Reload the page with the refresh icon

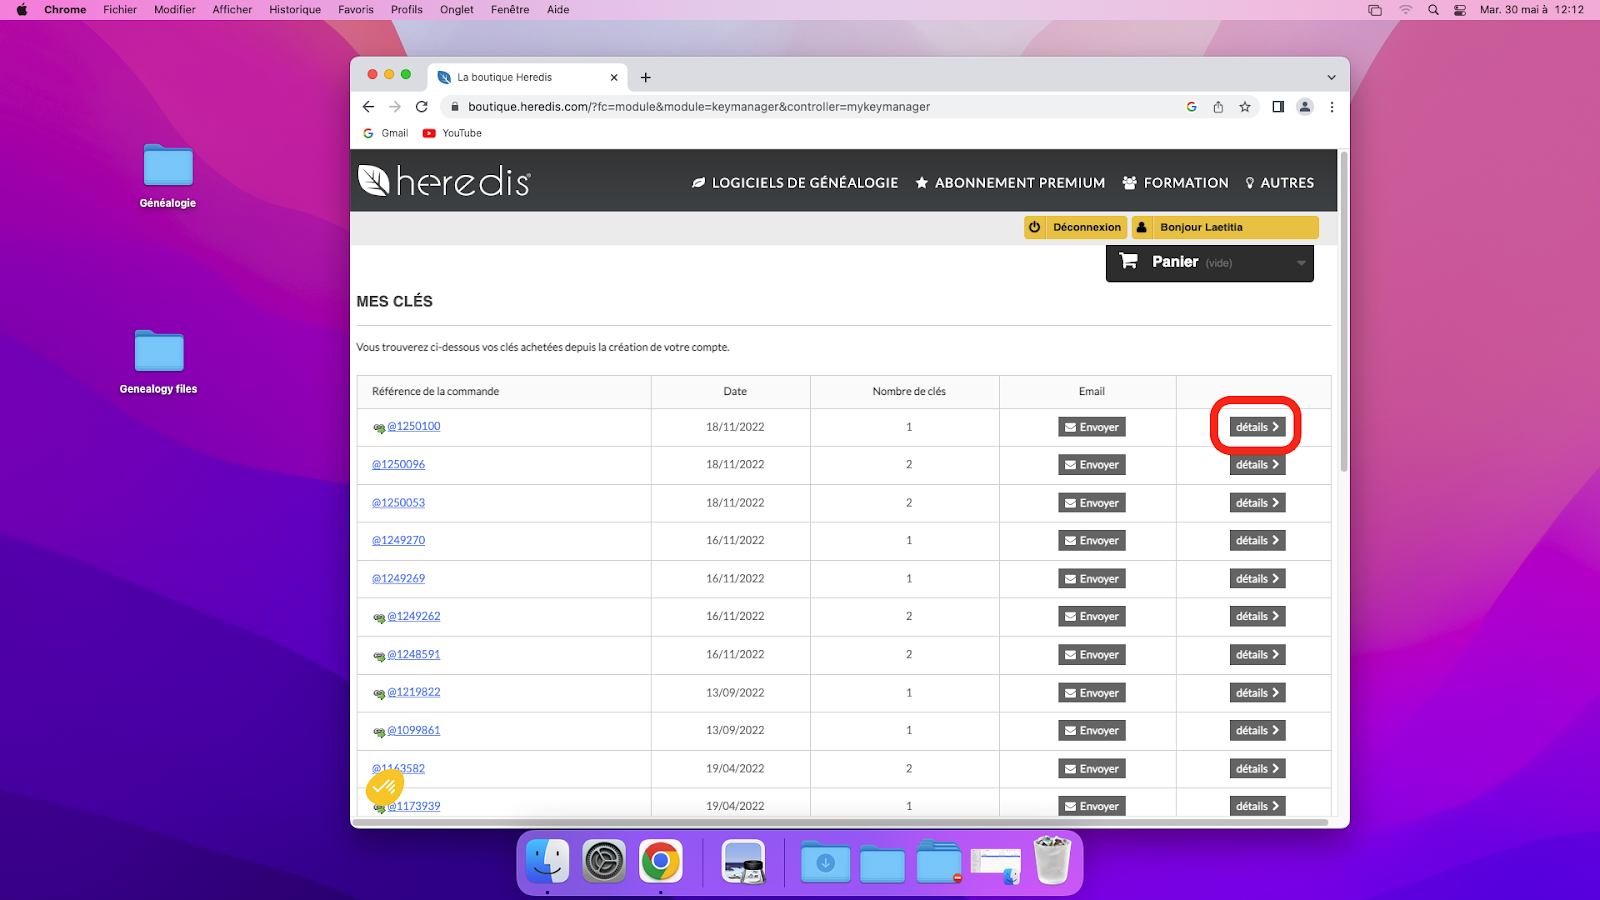(422, 107)
